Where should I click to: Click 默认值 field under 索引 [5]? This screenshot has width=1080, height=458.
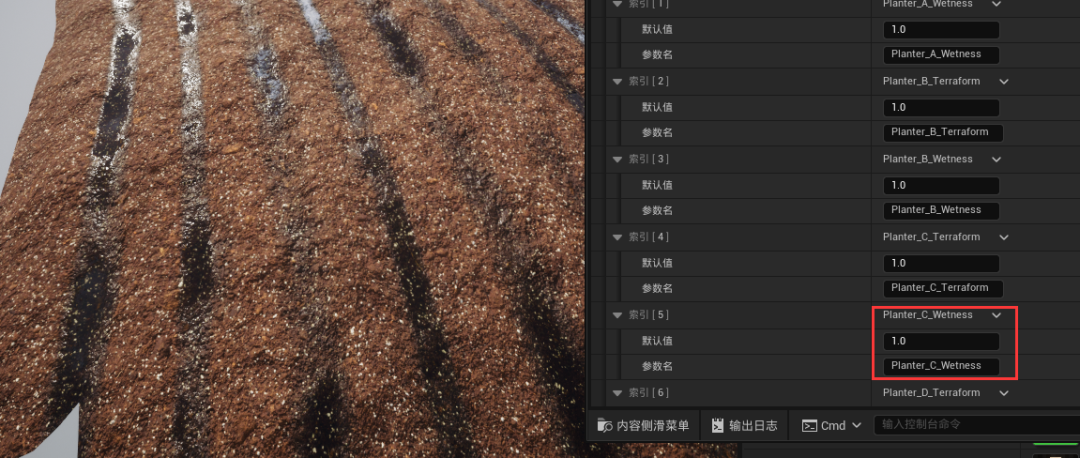pos(941,341)
